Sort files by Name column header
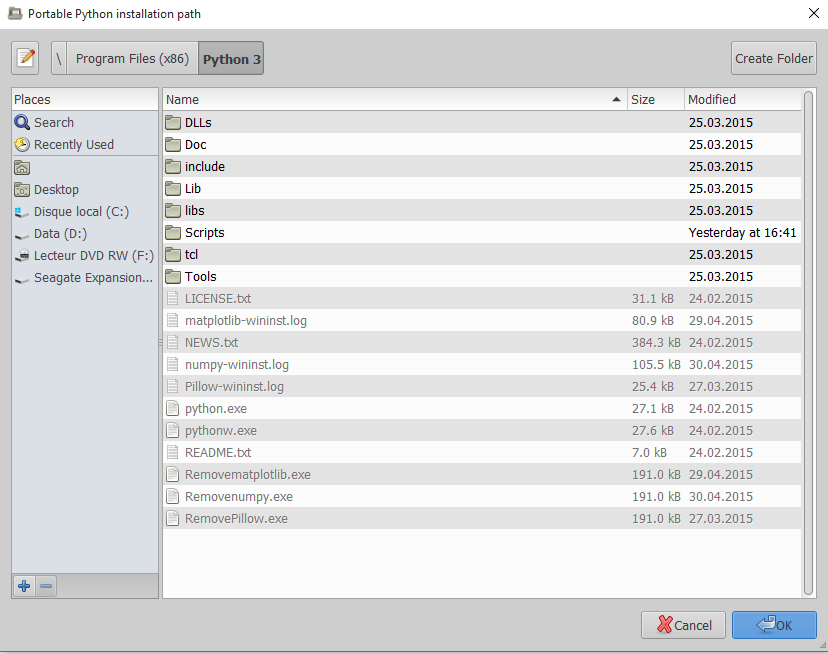The width and height of the screenshot is (828, 654). tap(394, 99)
